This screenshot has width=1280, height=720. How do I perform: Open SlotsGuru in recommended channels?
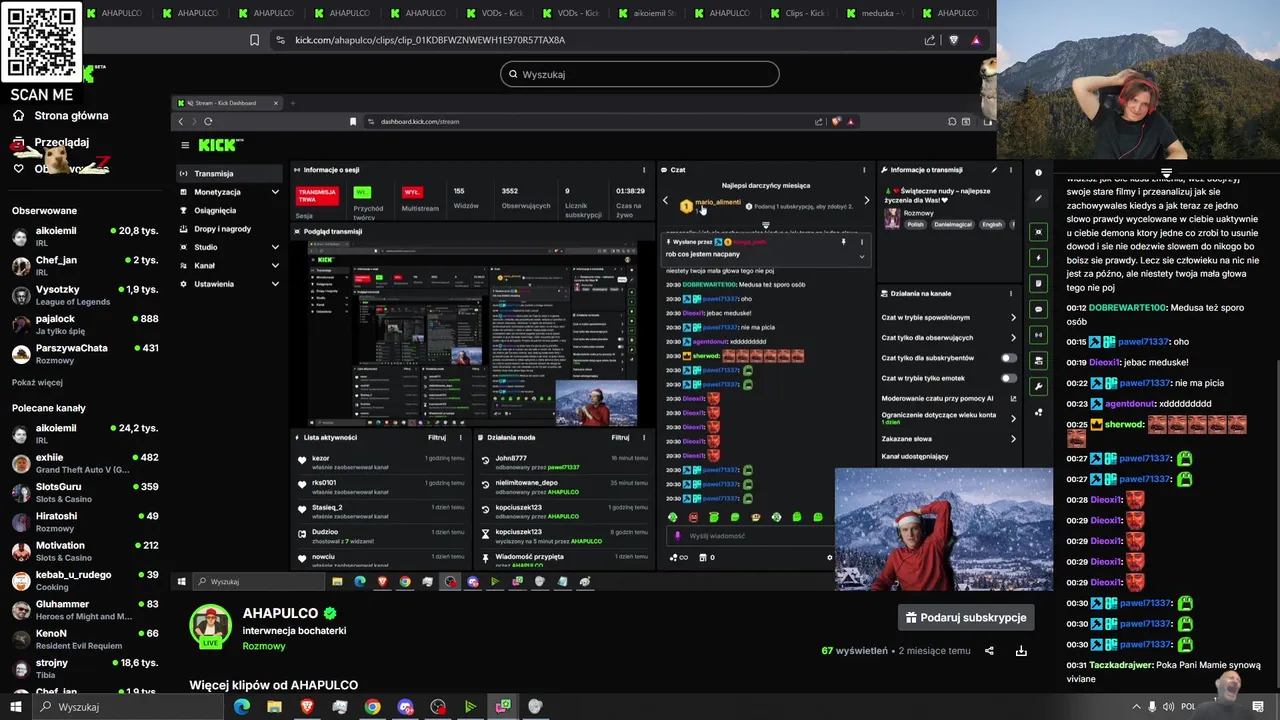point(85,492)
